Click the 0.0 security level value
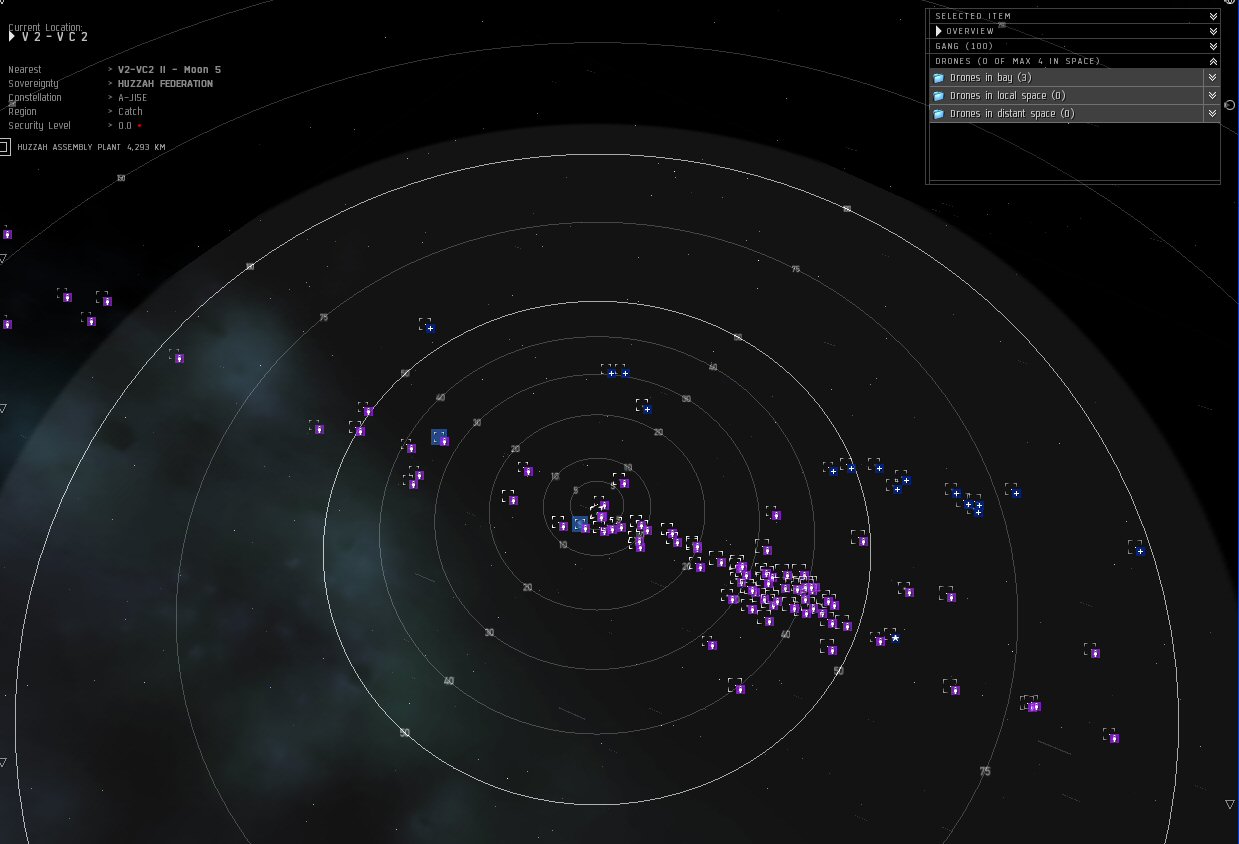This screenshot has width=1239, height=844. coord(125,126)
